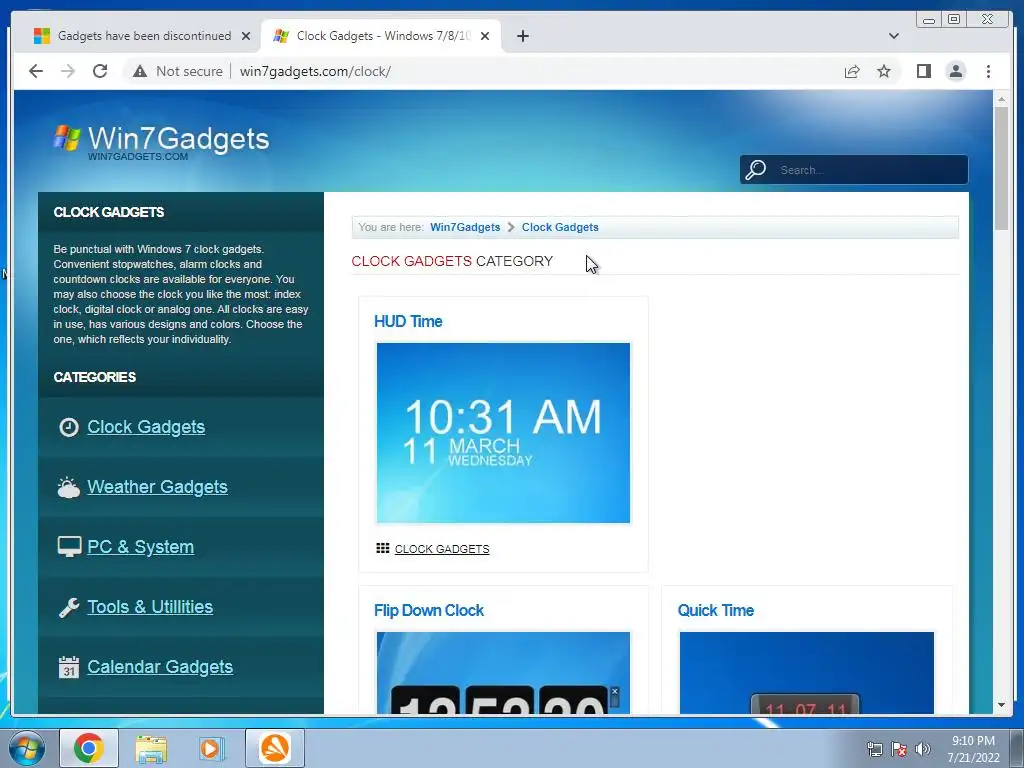Click the scrollbar down arrow
The height and width of the screenshot is (768, 1024).
1001,705
